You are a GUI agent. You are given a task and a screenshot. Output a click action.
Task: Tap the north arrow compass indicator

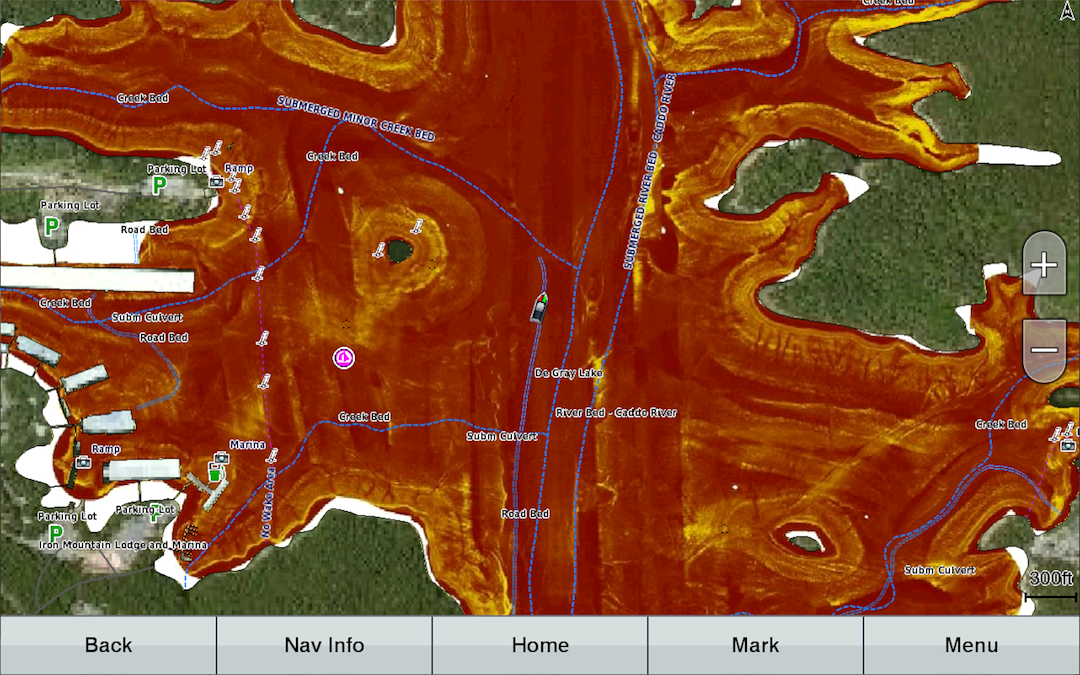click(1066, 12)
